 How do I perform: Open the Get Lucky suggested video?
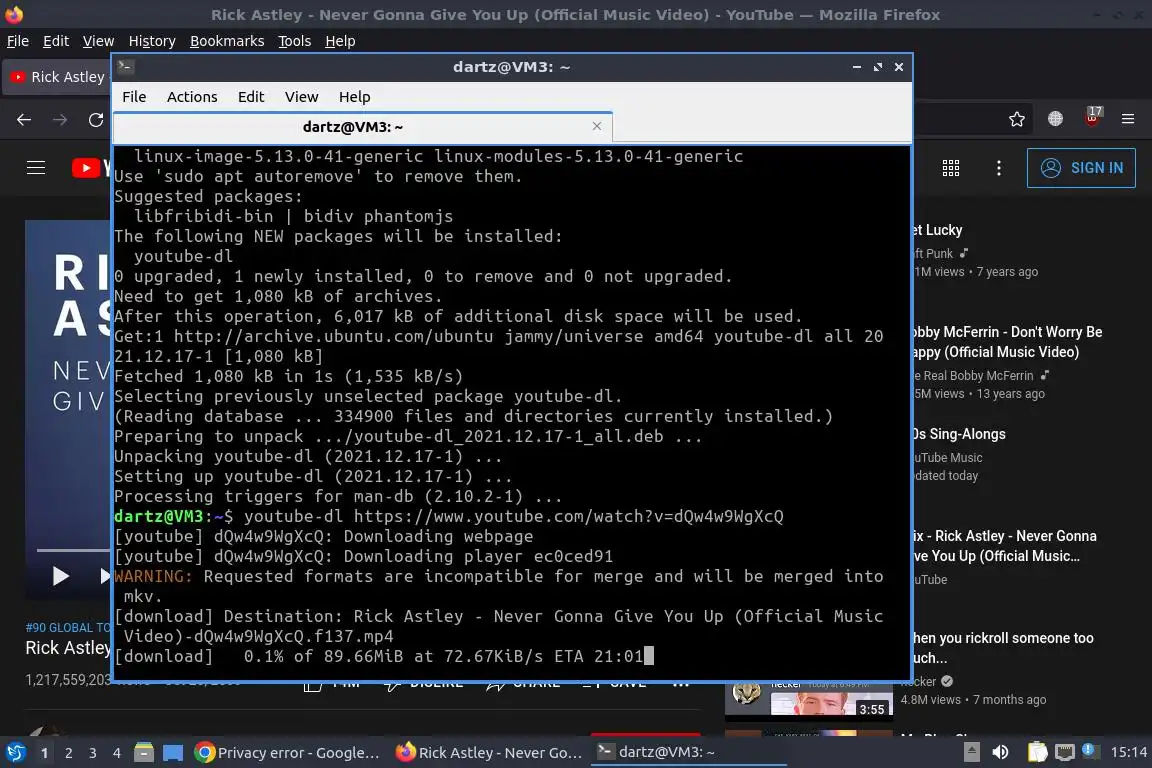coord(937,230)
